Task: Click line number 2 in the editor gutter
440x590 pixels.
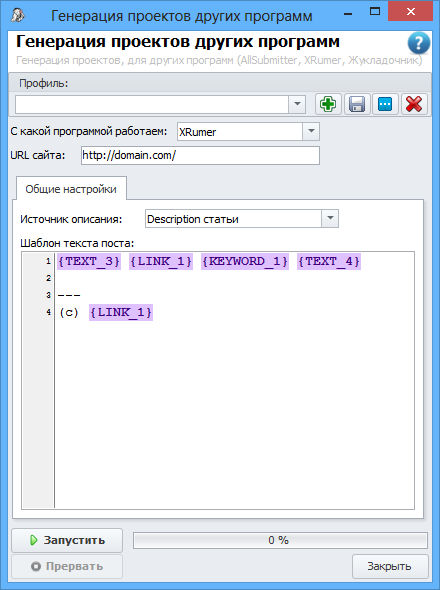Action: click(49, 278)
